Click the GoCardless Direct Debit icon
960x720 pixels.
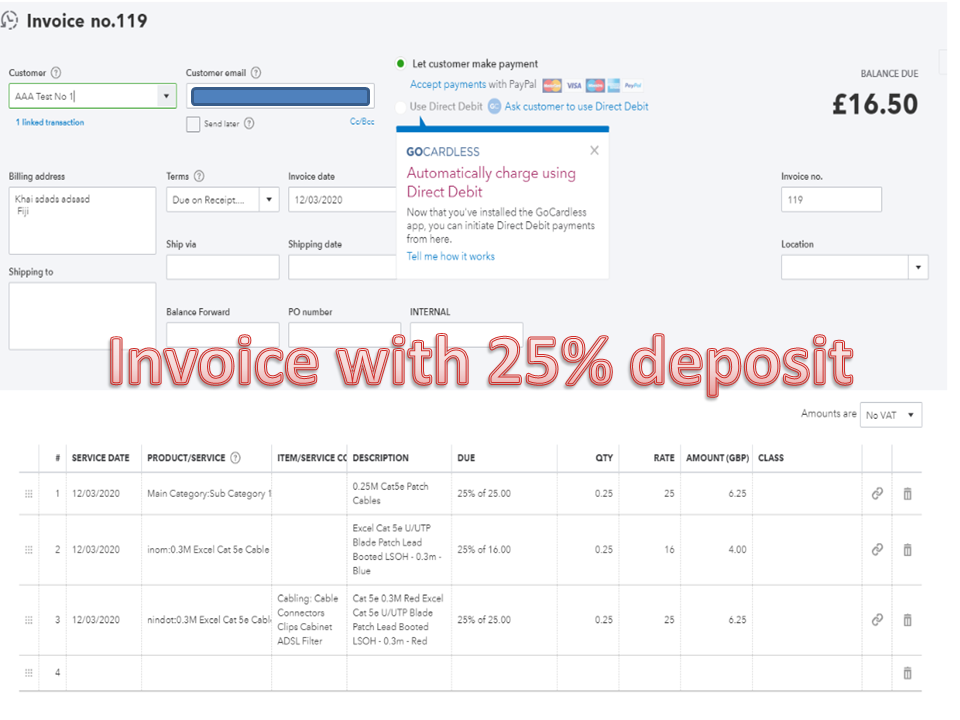[494, 107]
